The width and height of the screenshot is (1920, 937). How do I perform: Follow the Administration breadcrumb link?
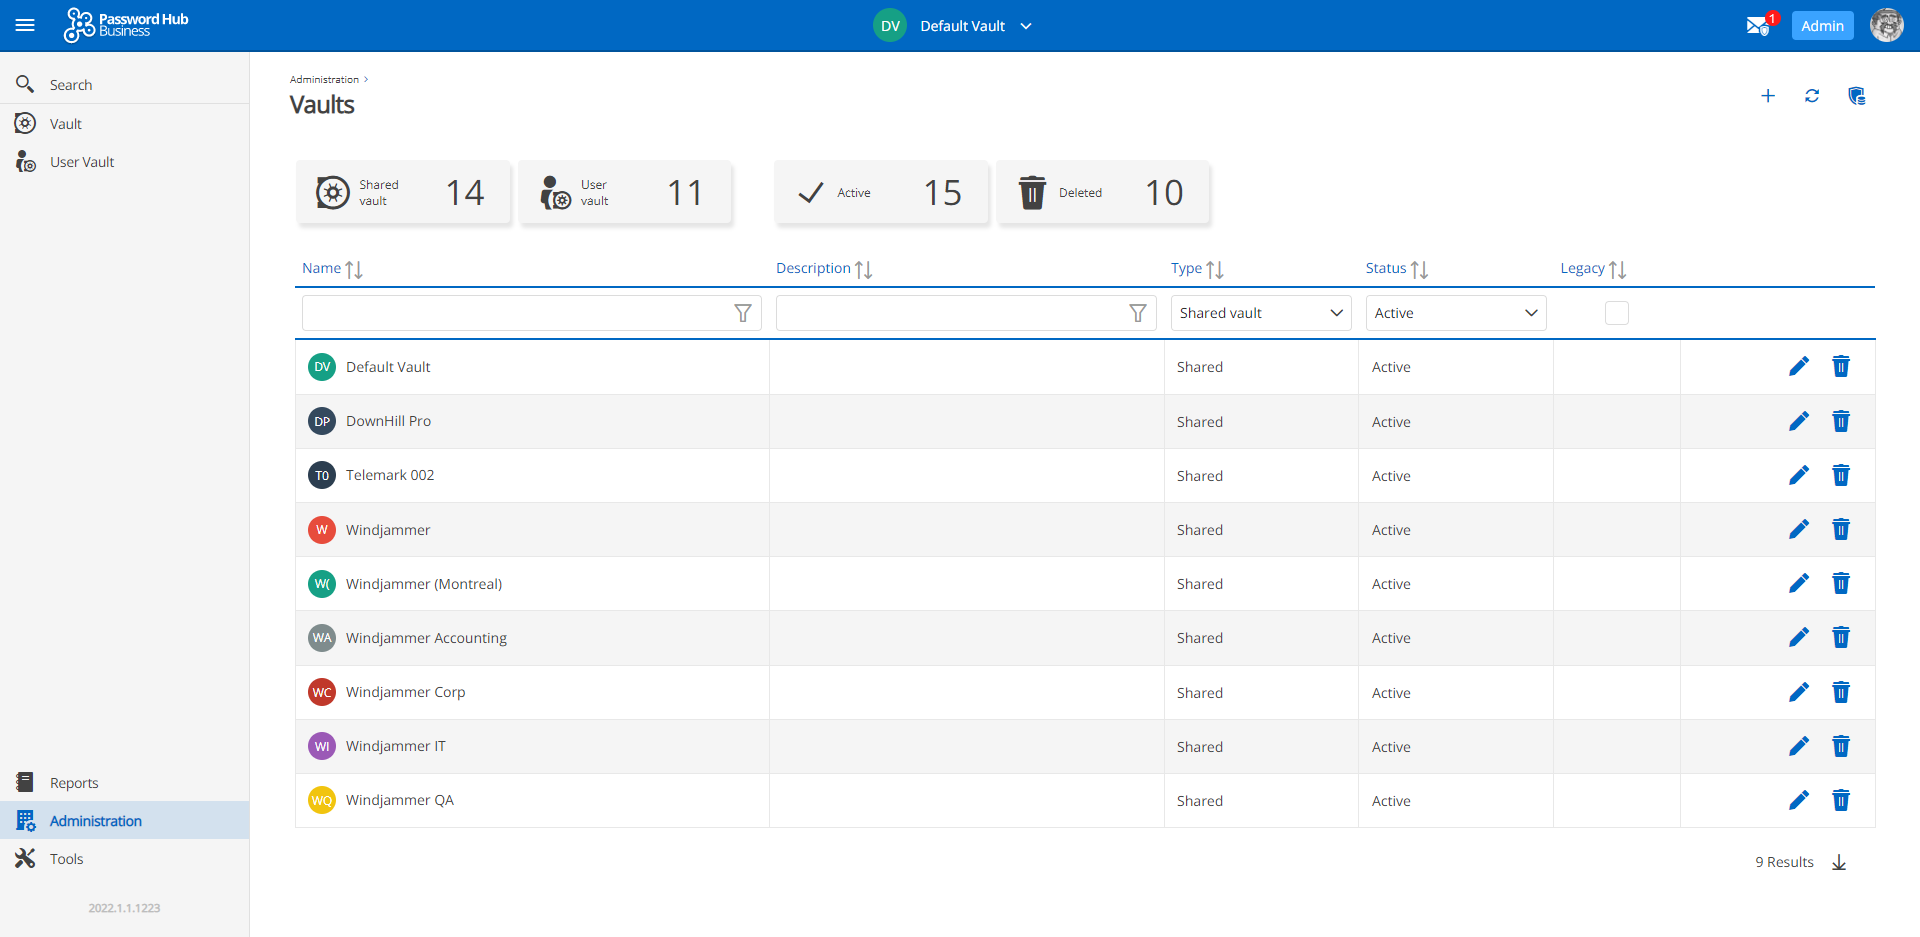point(324,79)
